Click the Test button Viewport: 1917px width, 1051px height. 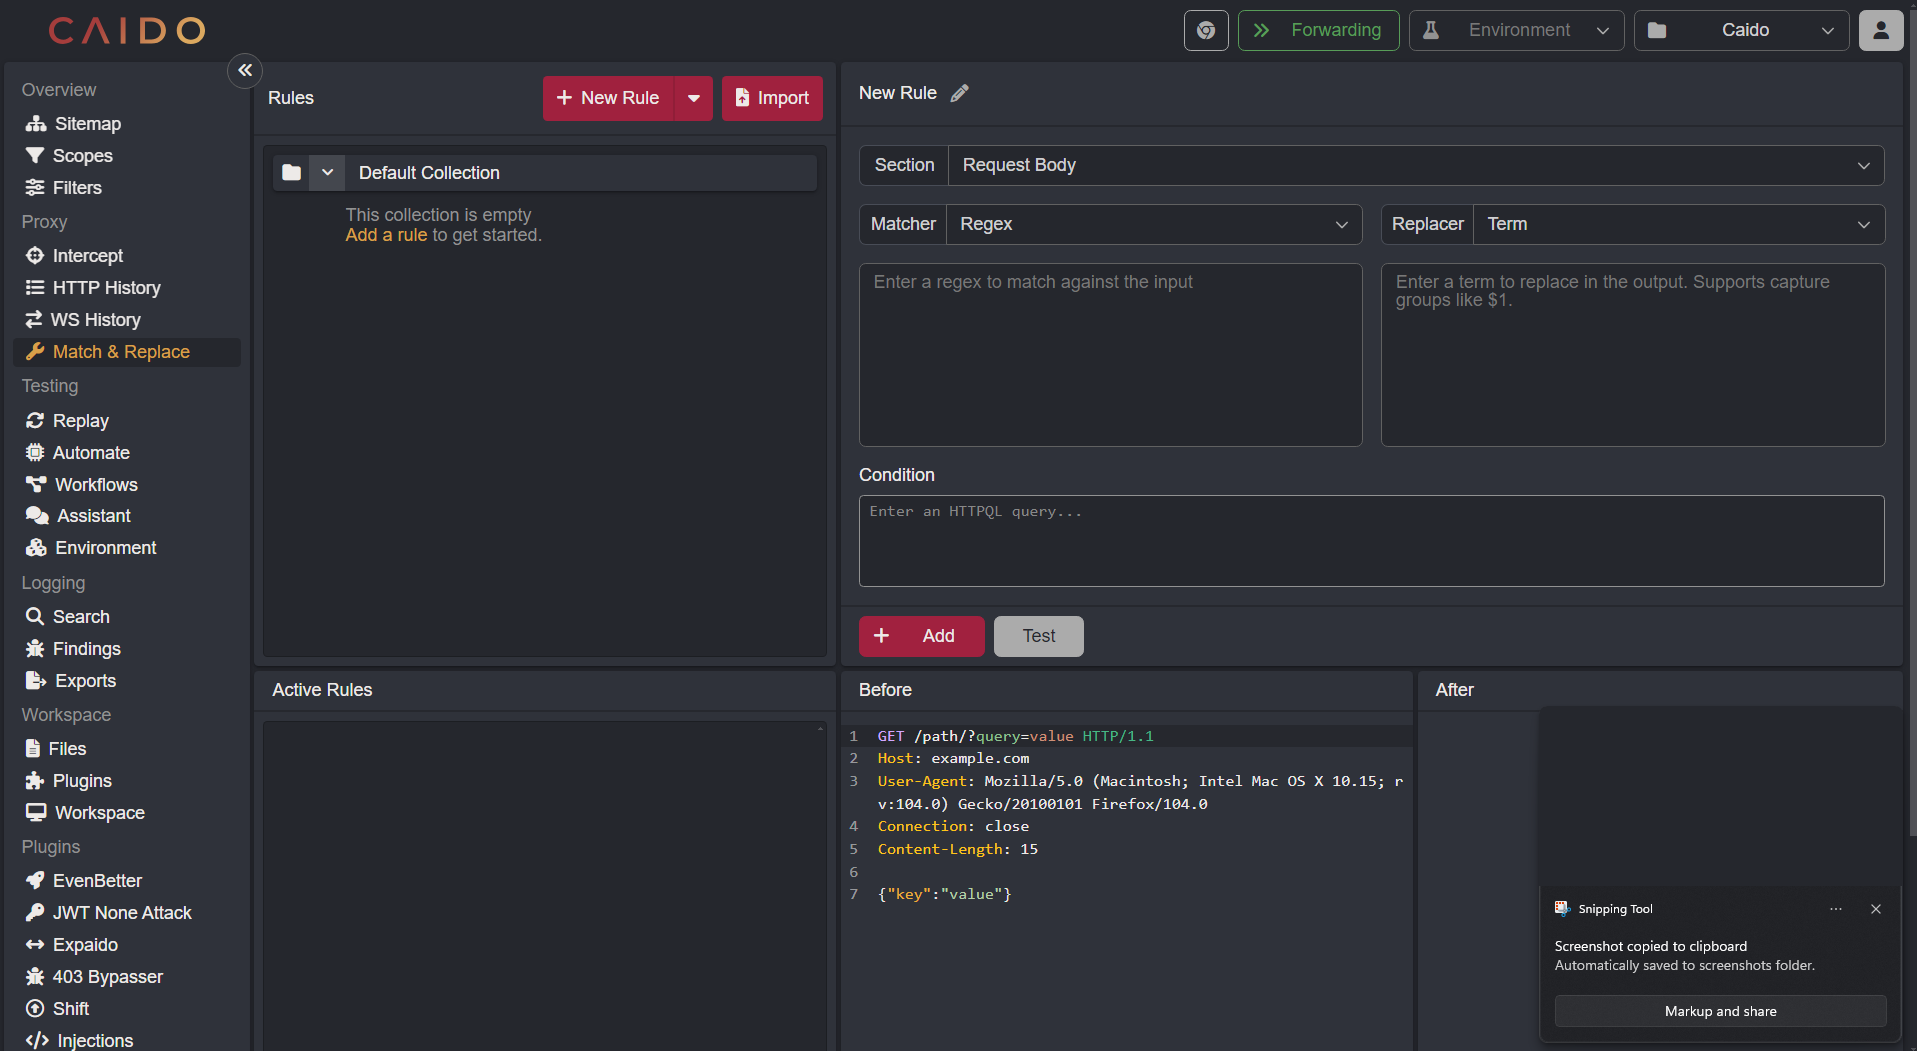[x=1038, y=636]
